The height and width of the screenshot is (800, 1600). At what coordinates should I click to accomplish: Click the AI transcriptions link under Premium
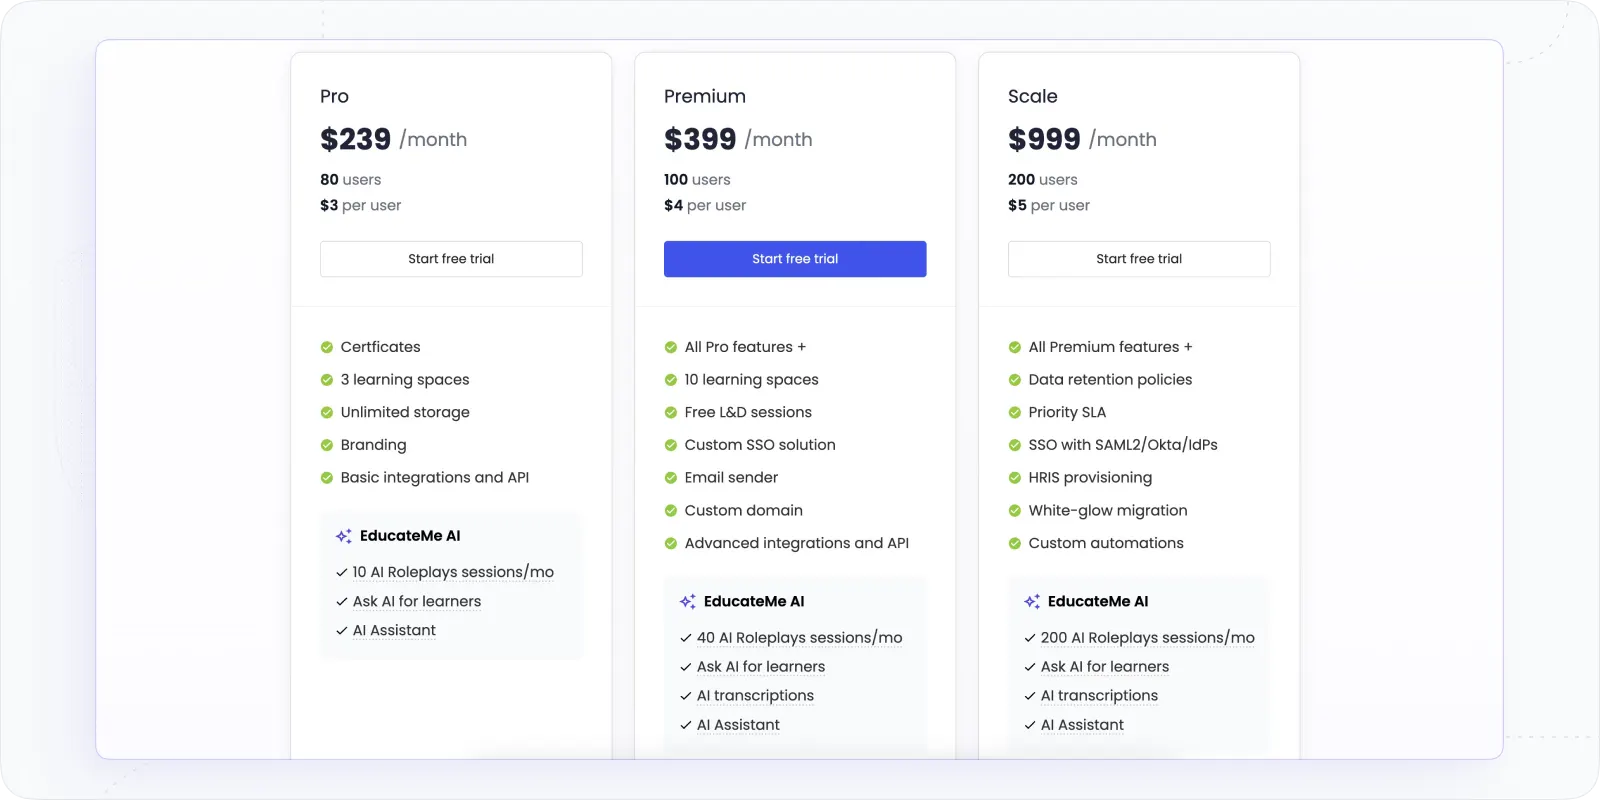tap(755, 695)
